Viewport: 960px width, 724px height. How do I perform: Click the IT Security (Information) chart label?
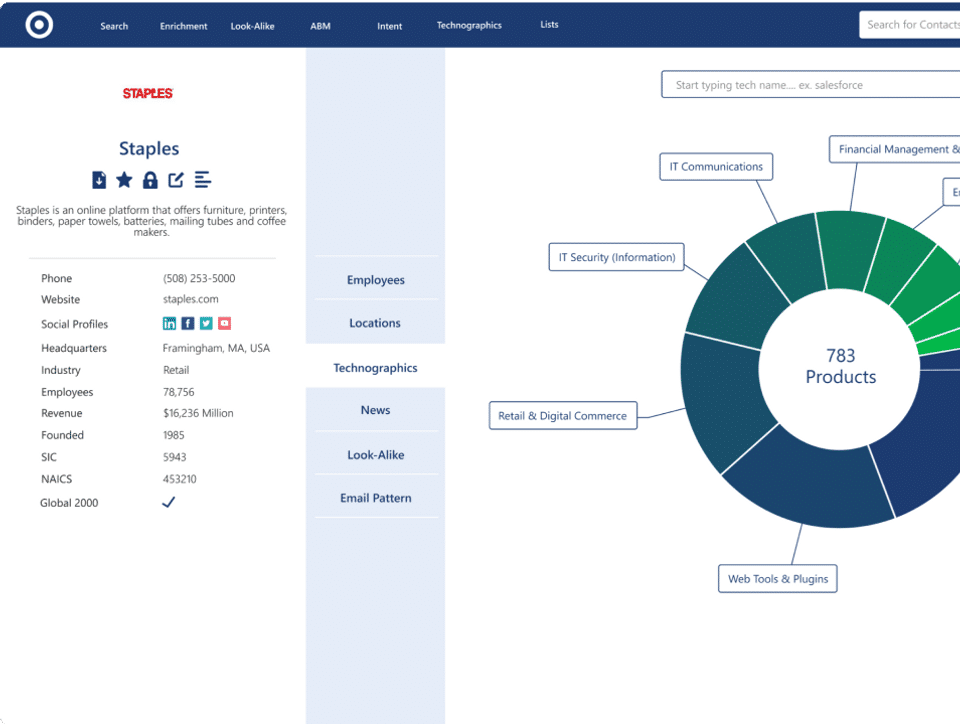(617, 257)
